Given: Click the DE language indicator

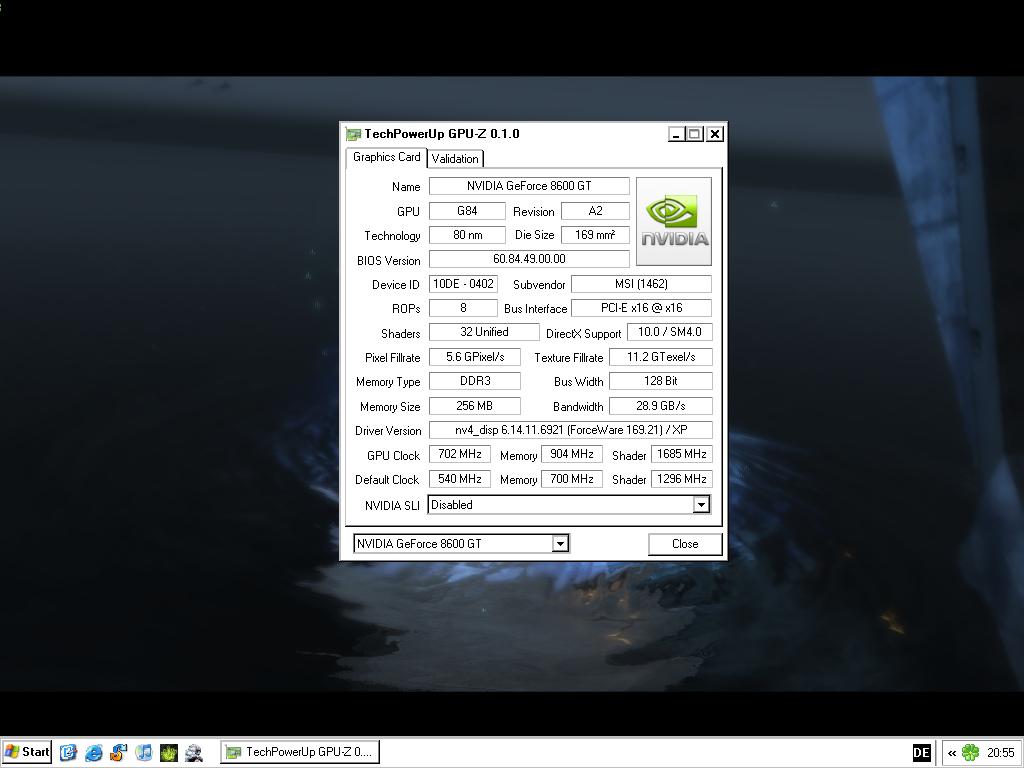Looking at the screenshot, I should coord(921,753).
